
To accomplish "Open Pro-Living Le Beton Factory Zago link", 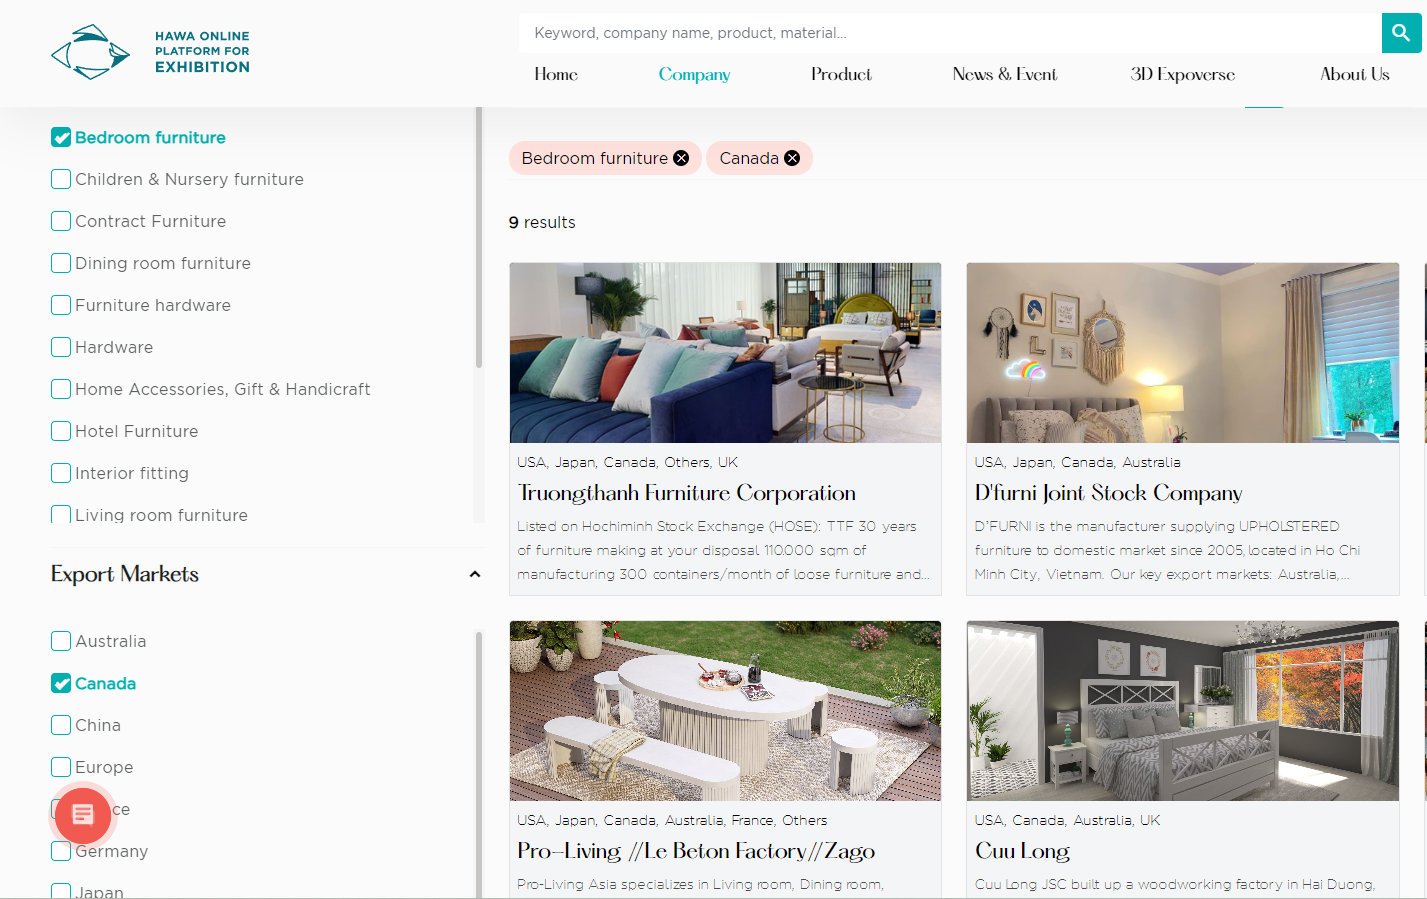I will click(696, 851).
